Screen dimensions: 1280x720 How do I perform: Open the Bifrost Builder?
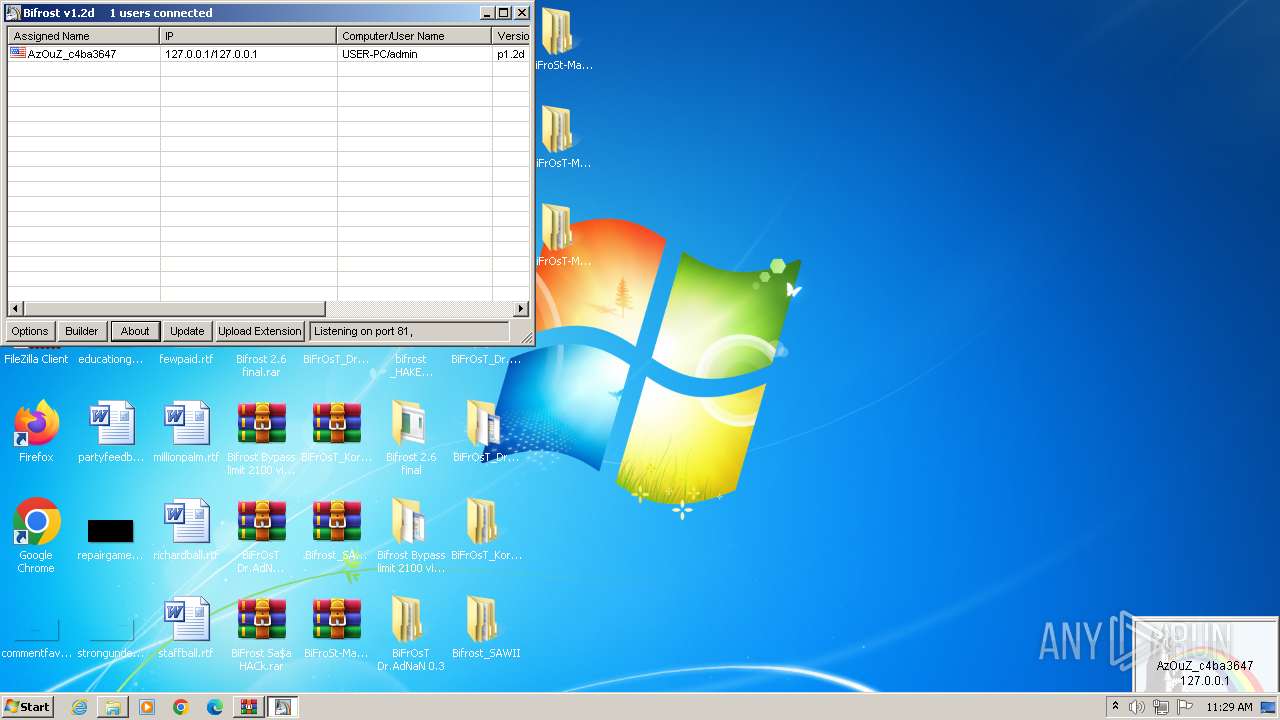tap(82, 331)
